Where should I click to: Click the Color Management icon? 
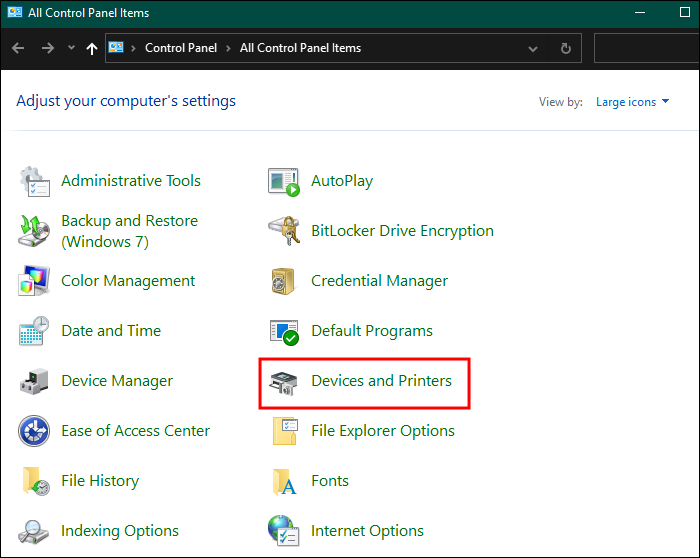(x=35, y=281)
